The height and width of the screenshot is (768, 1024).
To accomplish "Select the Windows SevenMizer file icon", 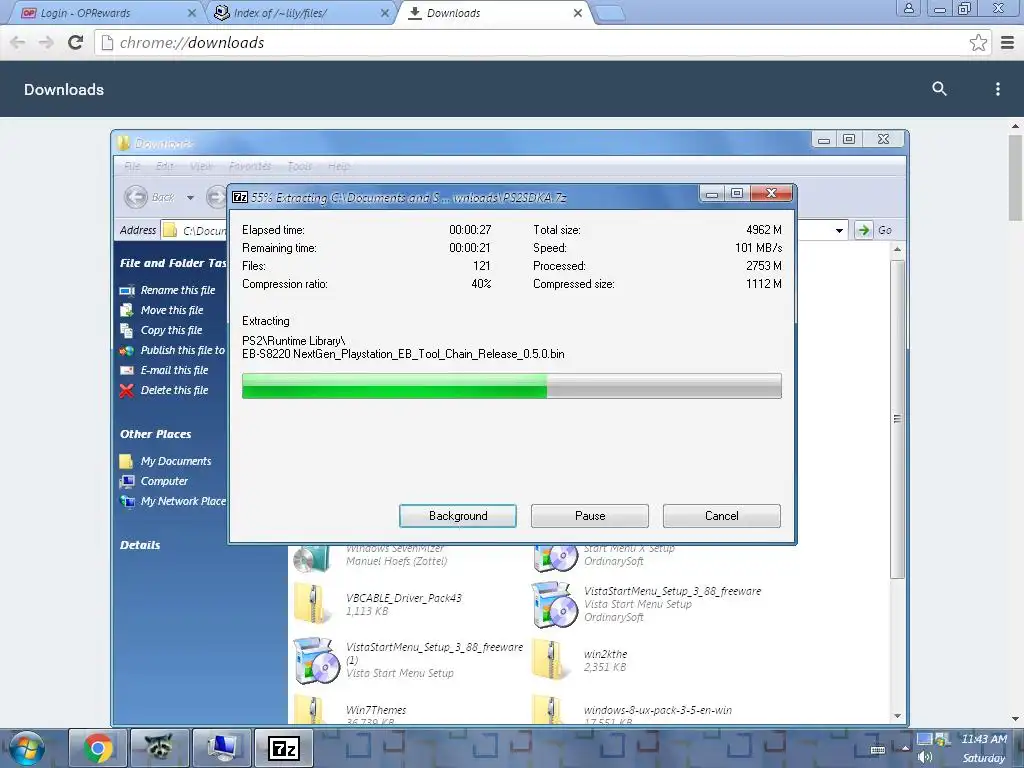I will 313,559.
